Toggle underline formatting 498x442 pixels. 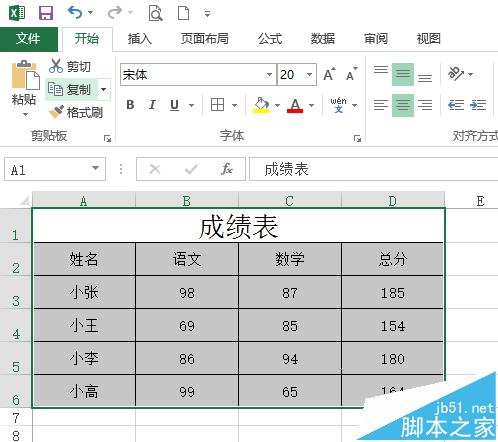(x=174, y=105)
